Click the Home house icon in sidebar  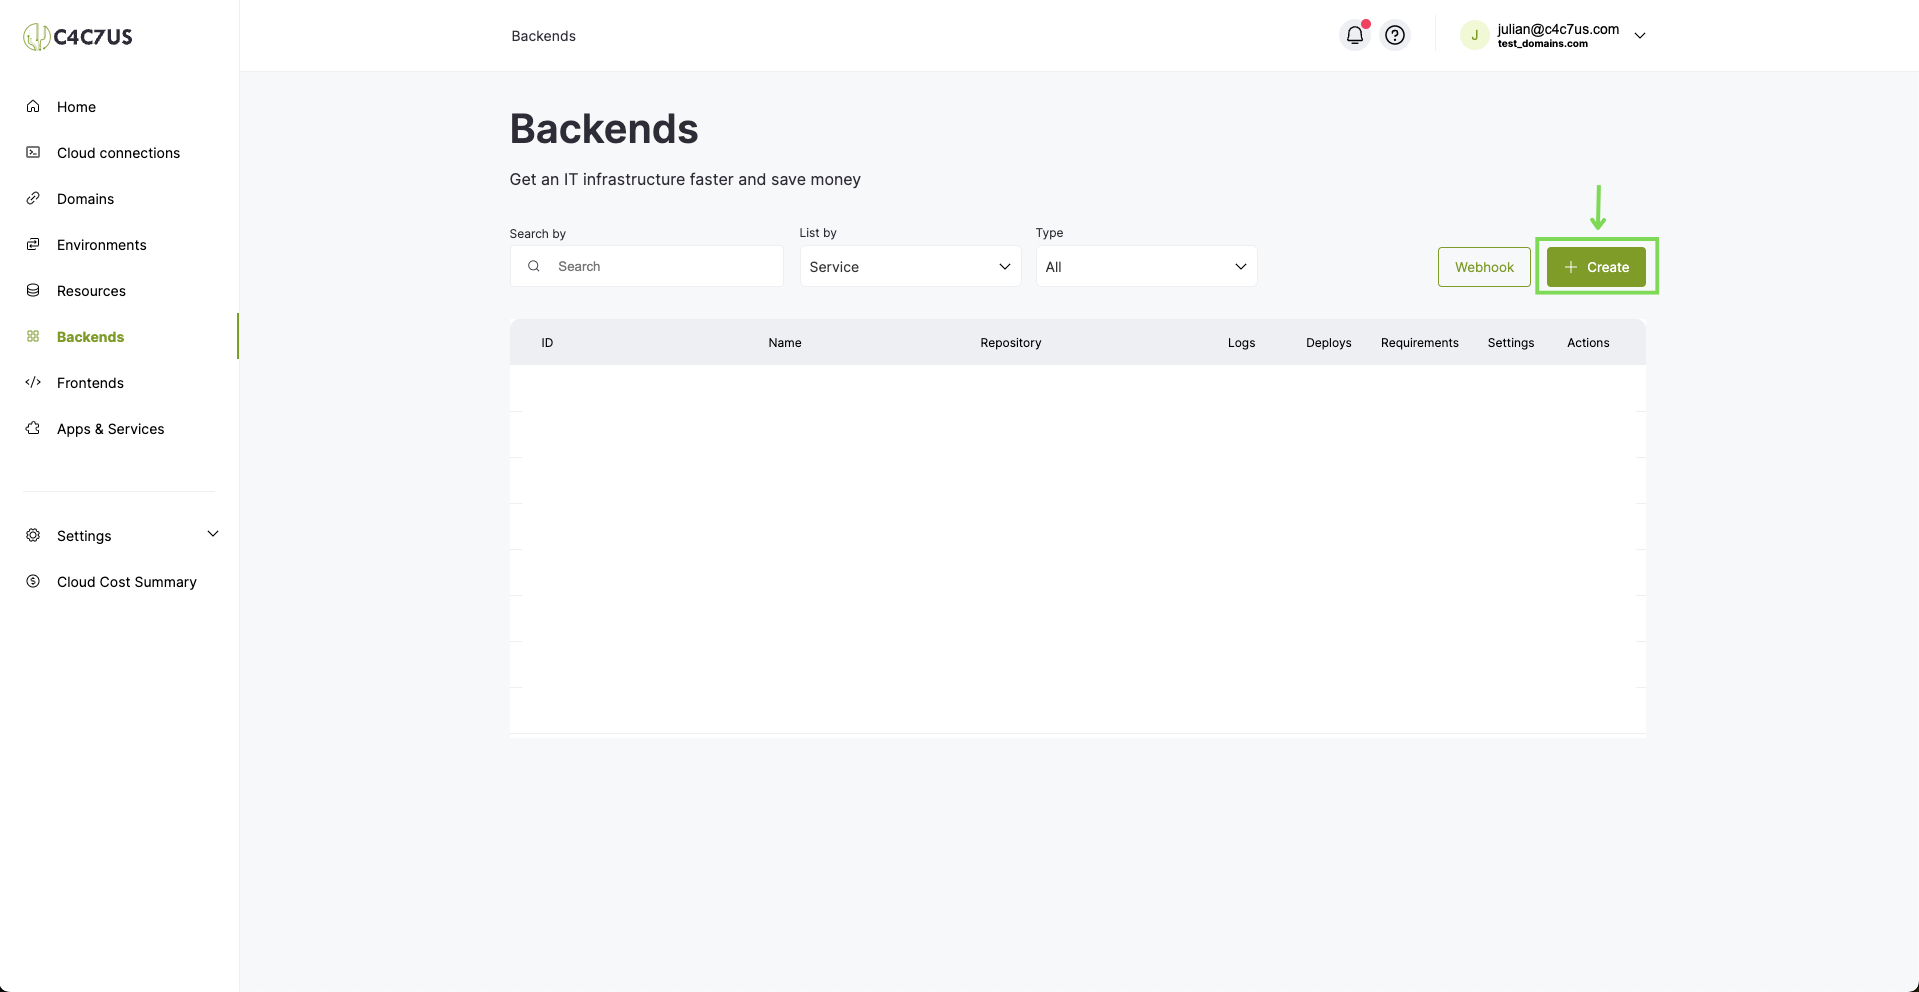[33, 106]
